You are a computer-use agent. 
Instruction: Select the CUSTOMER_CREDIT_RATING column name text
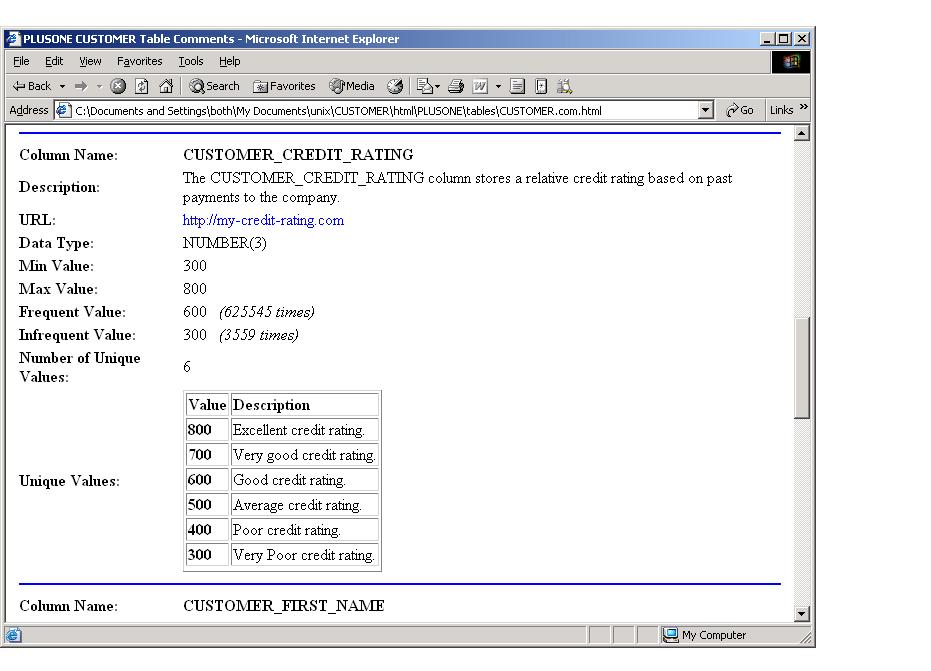pos(298,155)
